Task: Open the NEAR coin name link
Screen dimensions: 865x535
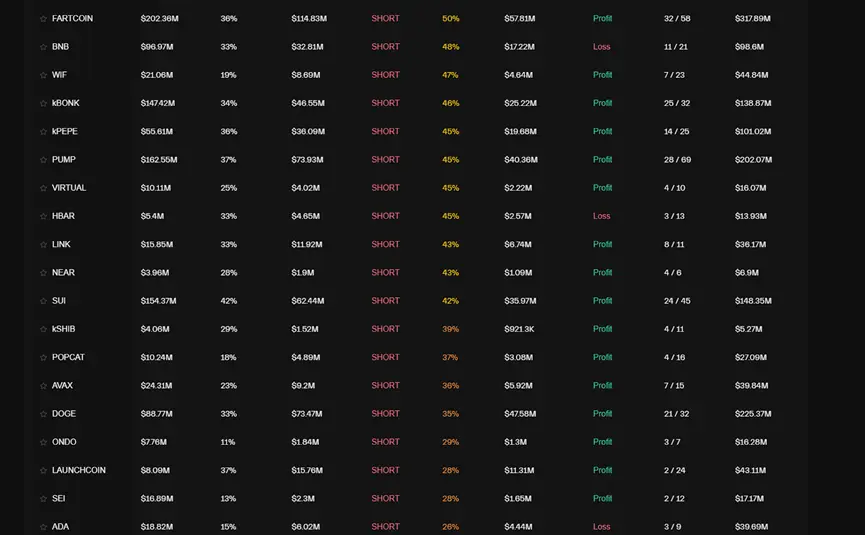Action: [63, 273]
